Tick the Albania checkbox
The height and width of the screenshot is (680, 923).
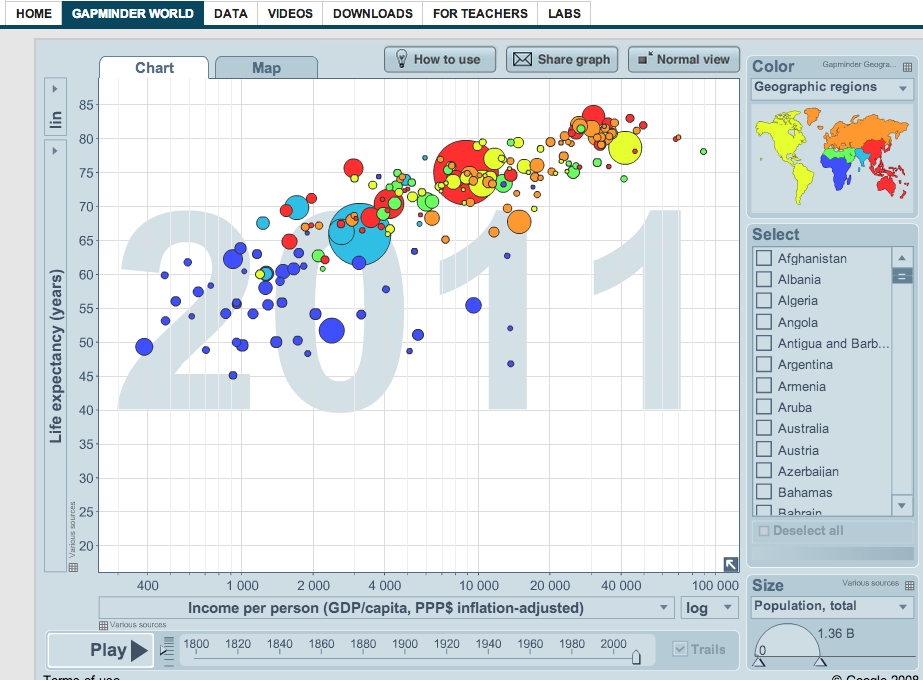[763, 279]
